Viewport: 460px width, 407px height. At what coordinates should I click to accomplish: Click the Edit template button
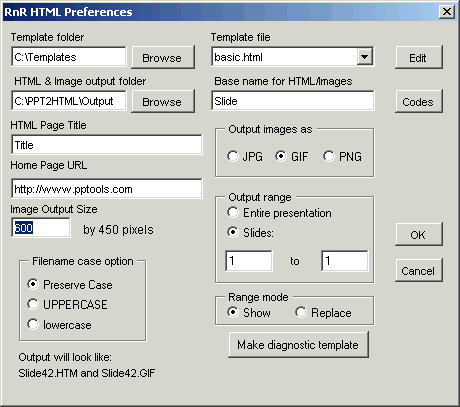coord(419,58)
